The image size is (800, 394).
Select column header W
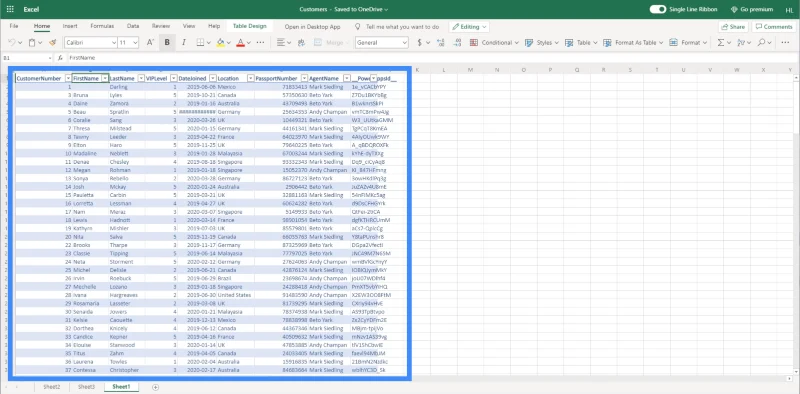[x=737, y=70]
